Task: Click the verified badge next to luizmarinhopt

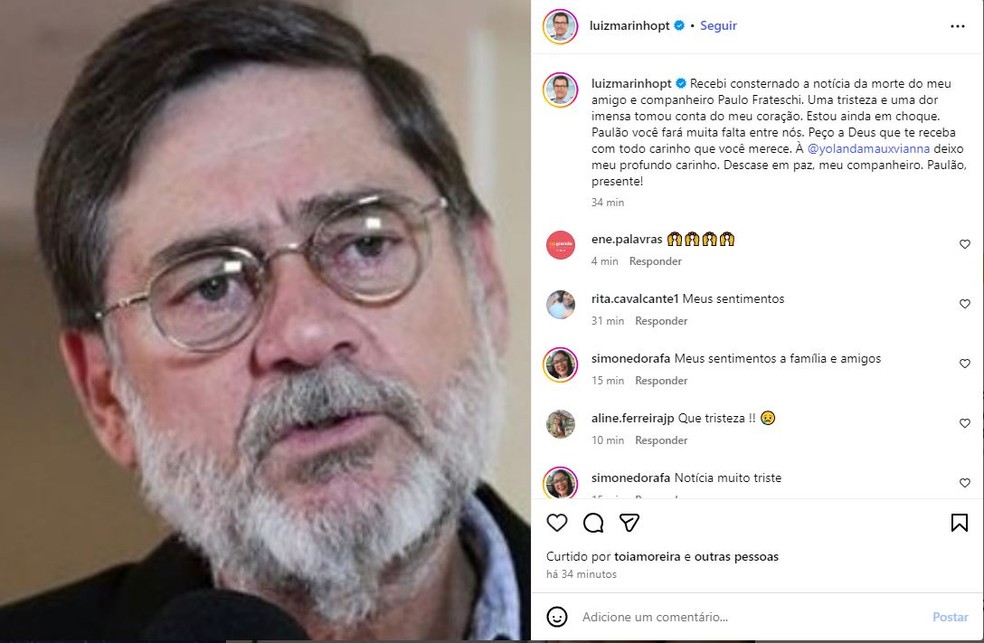Action: coord(677,26)
